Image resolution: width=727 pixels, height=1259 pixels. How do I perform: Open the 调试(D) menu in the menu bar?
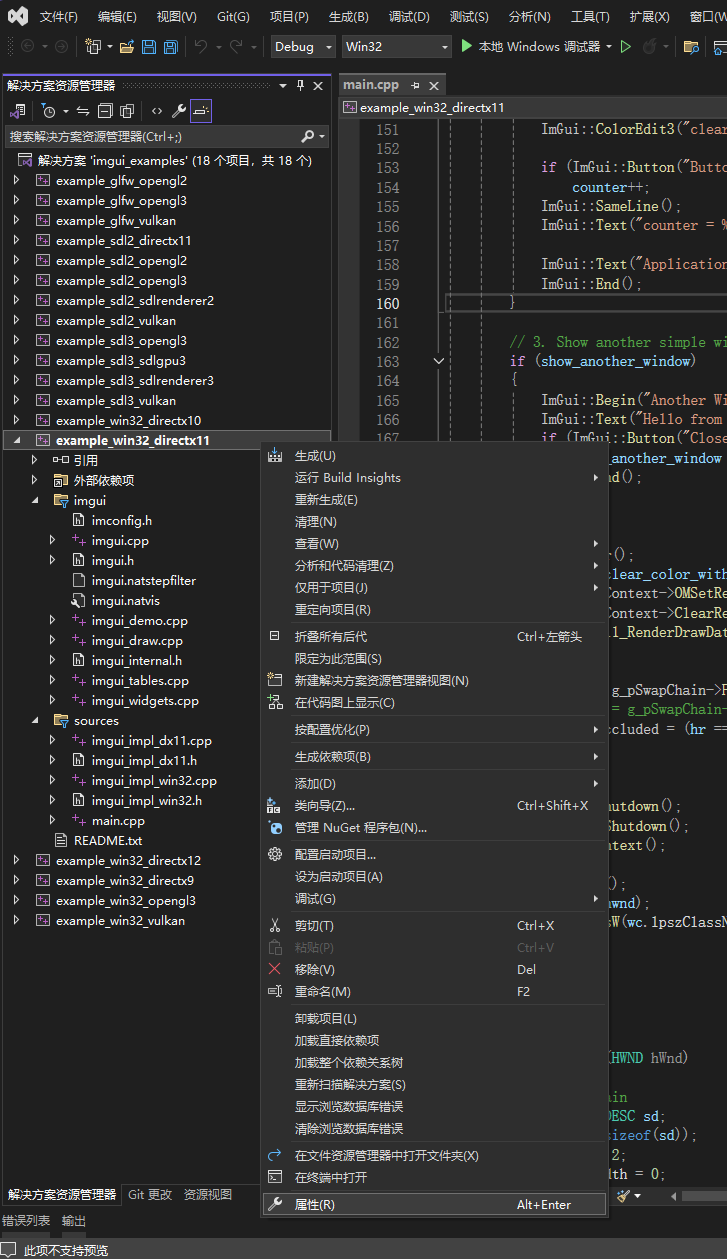pos(409,17)
